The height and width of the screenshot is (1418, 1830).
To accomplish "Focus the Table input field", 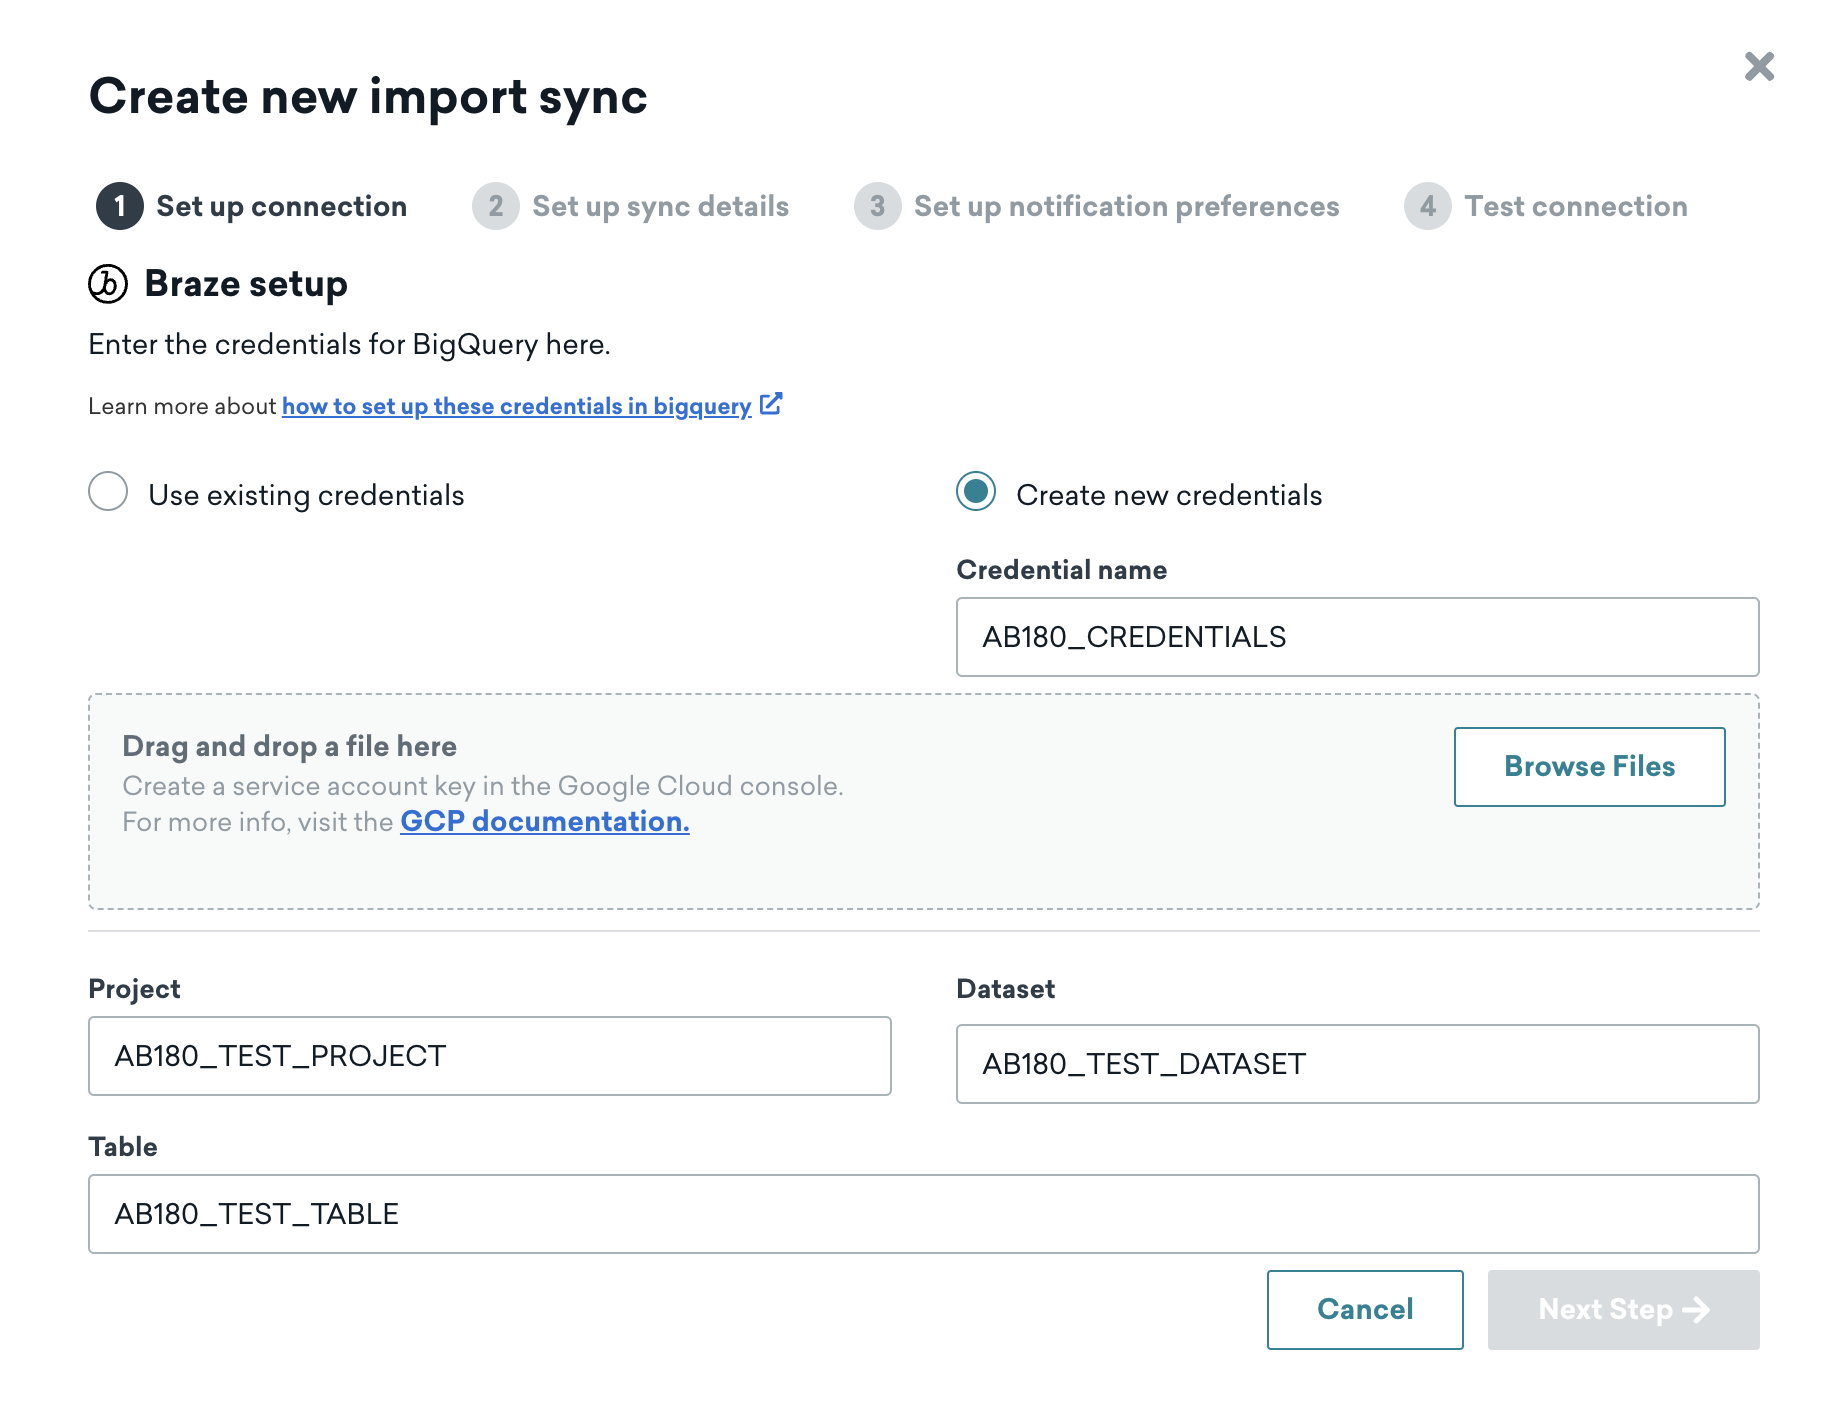I will click(924, 1214).
